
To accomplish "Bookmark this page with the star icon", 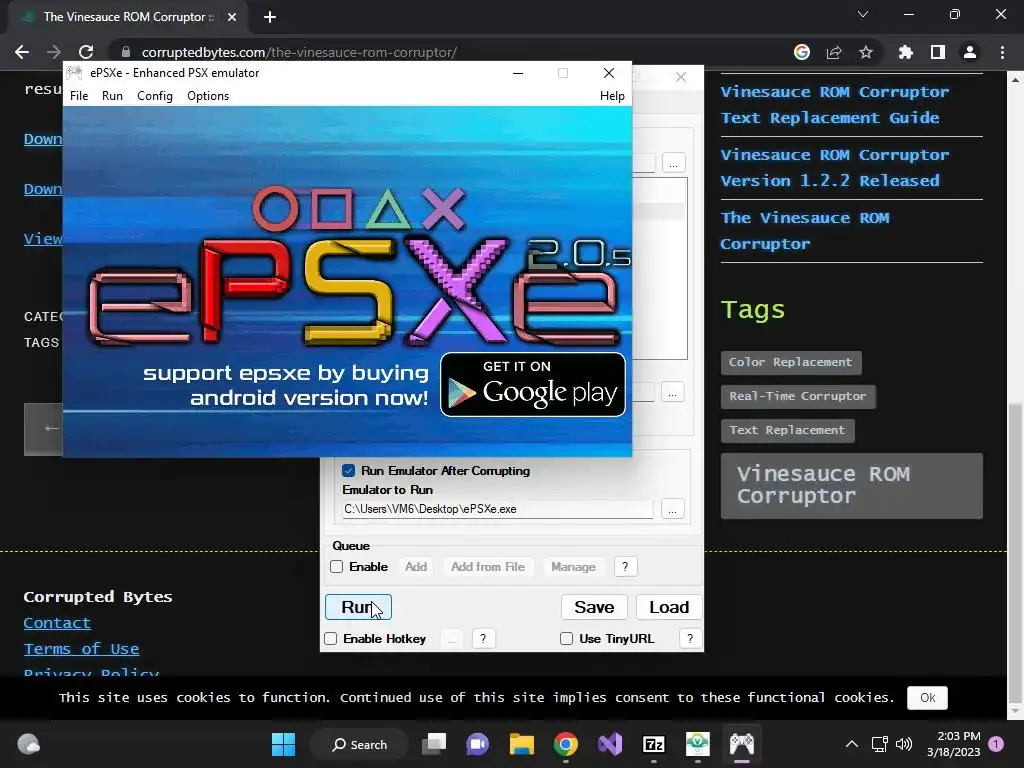I will 866,52.
